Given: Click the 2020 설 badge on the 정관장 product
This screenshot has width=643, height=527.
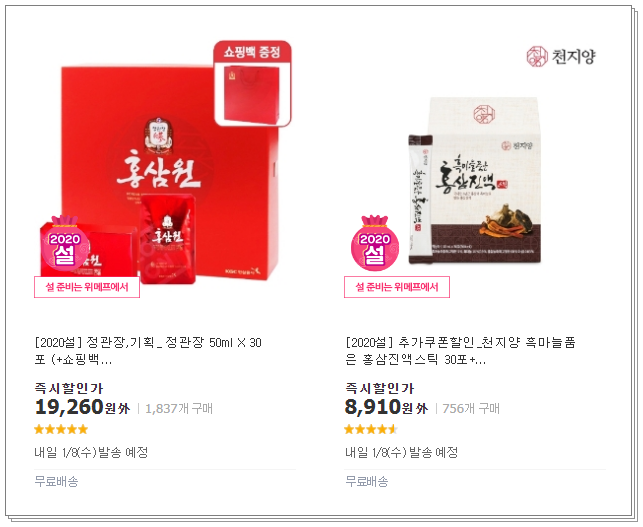Looking at the screenshot, I should click(64, 244).
